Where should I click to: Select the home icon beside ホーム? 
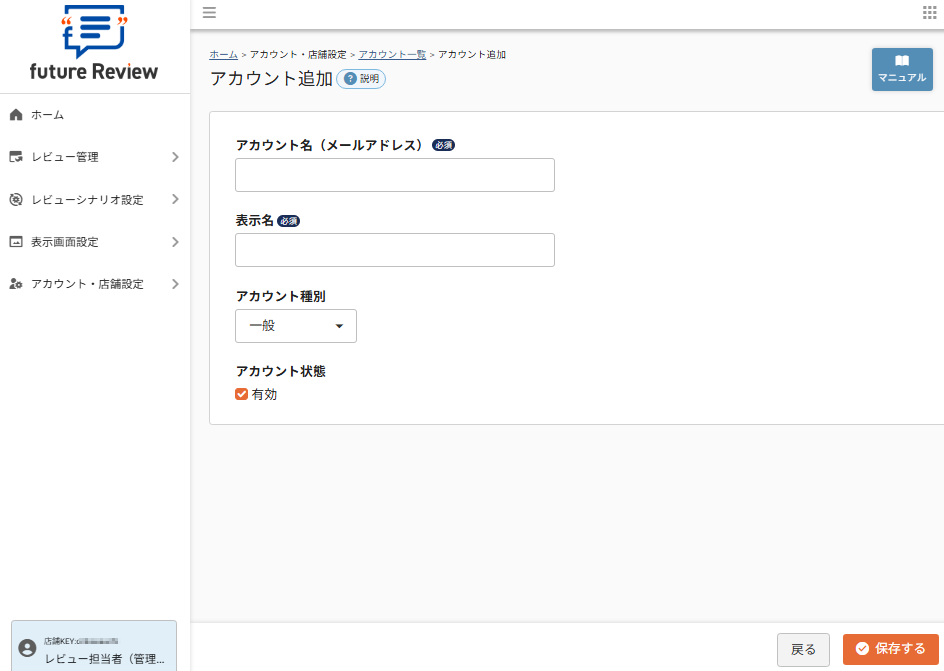pyautogui.click(x=15, y=114)
